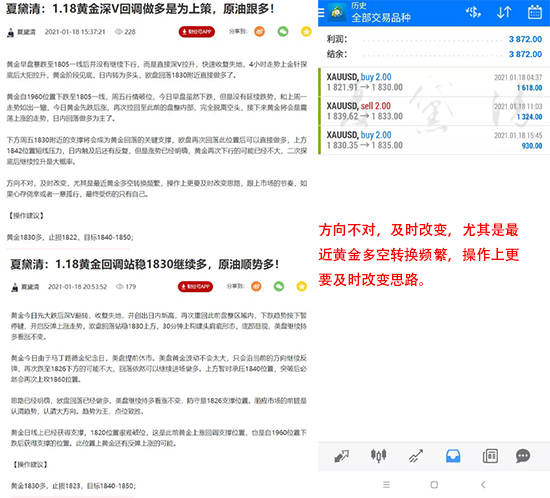Tap the Android back arrow button

483,485
